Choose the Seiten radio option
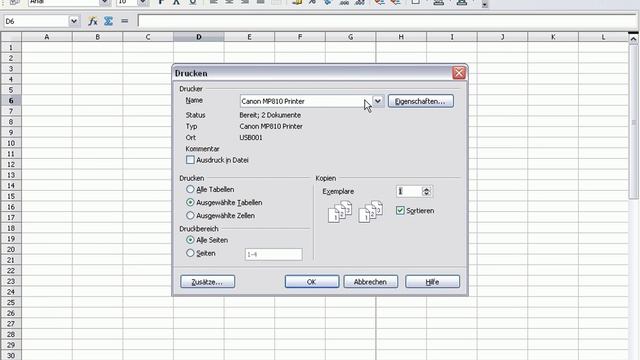This screenshot has height=360, width=640. pos(190,253)
